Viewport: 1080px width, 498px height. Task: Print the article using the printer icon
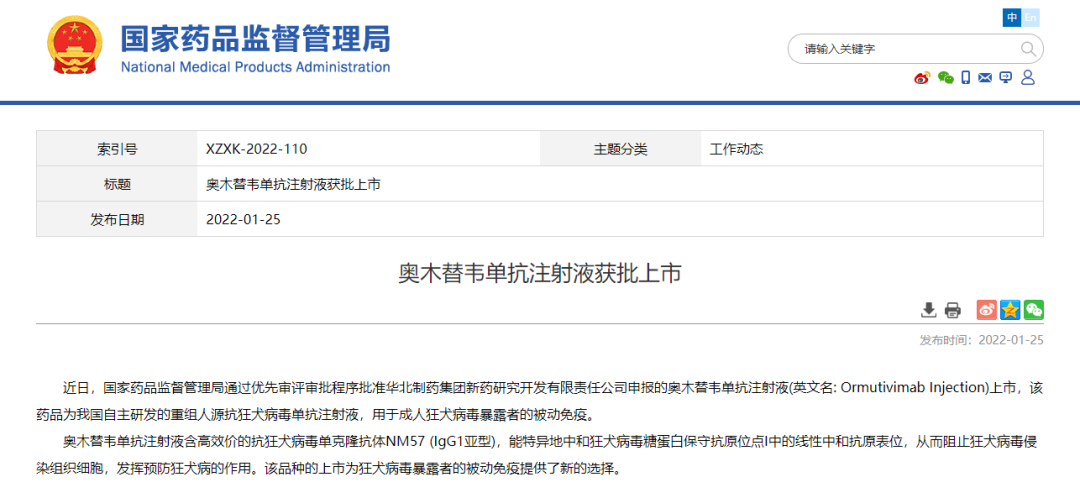pos(953,310)
